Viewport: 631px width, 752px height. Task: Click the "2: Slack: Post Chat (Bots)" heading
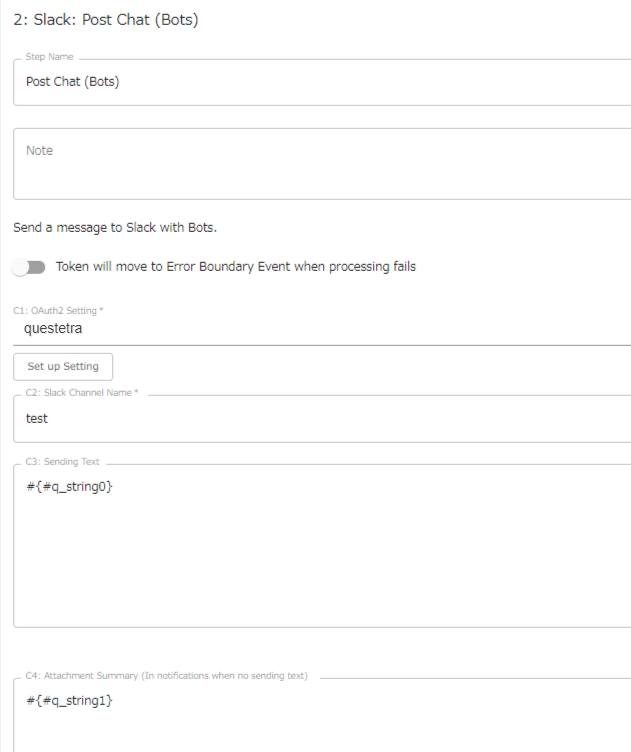[x=105, y=20]
